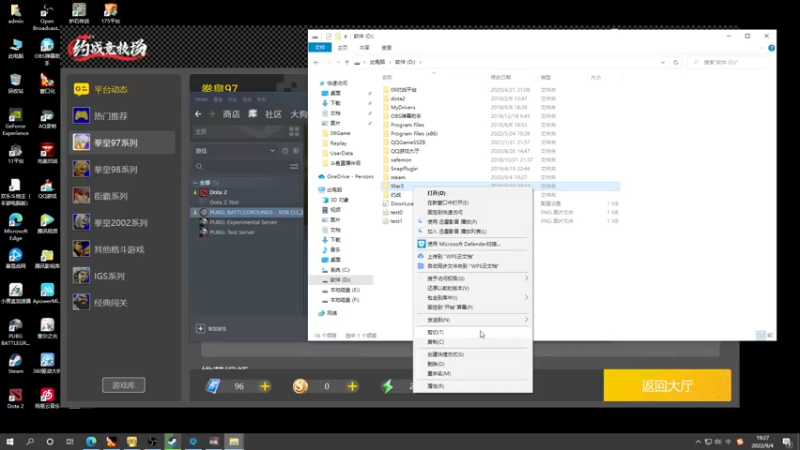
Task: Click the 返回大厅 yellow button
Action: point(667,386)
